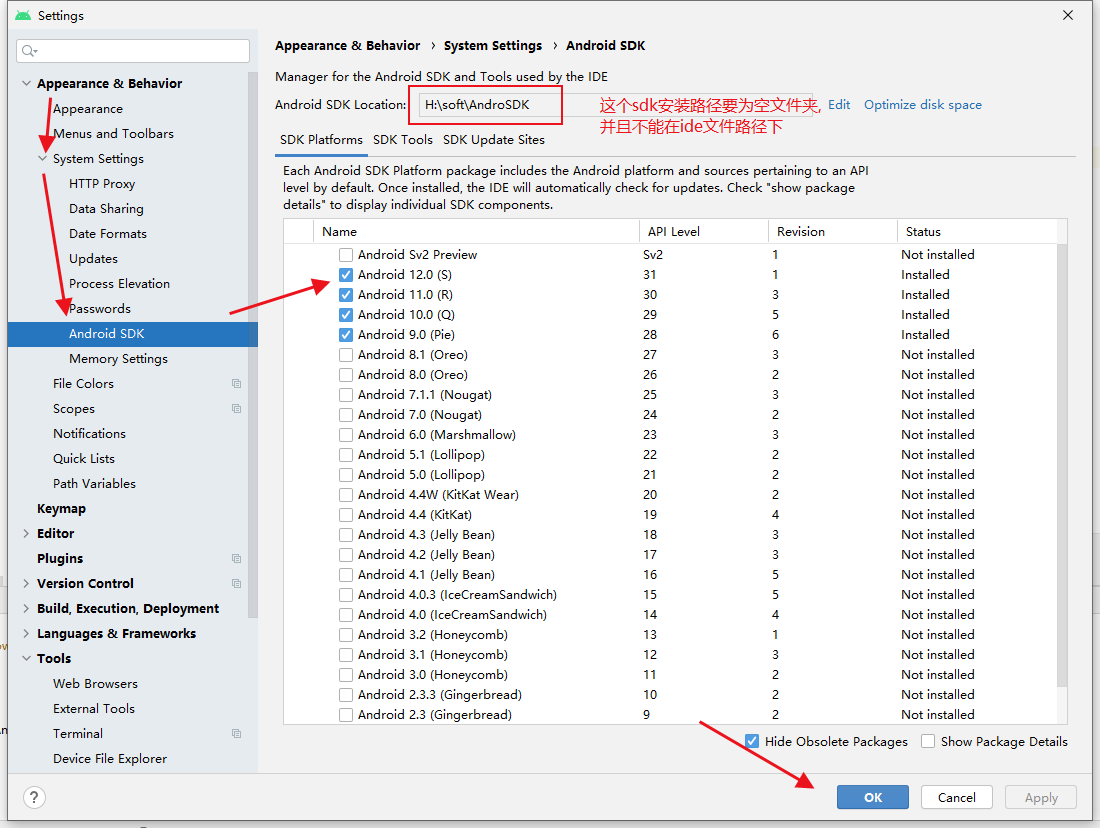Screen dimensions: 1100x828
Task: Check Android 6.0 (Marshmallow) platform
Action: [346, 435]
